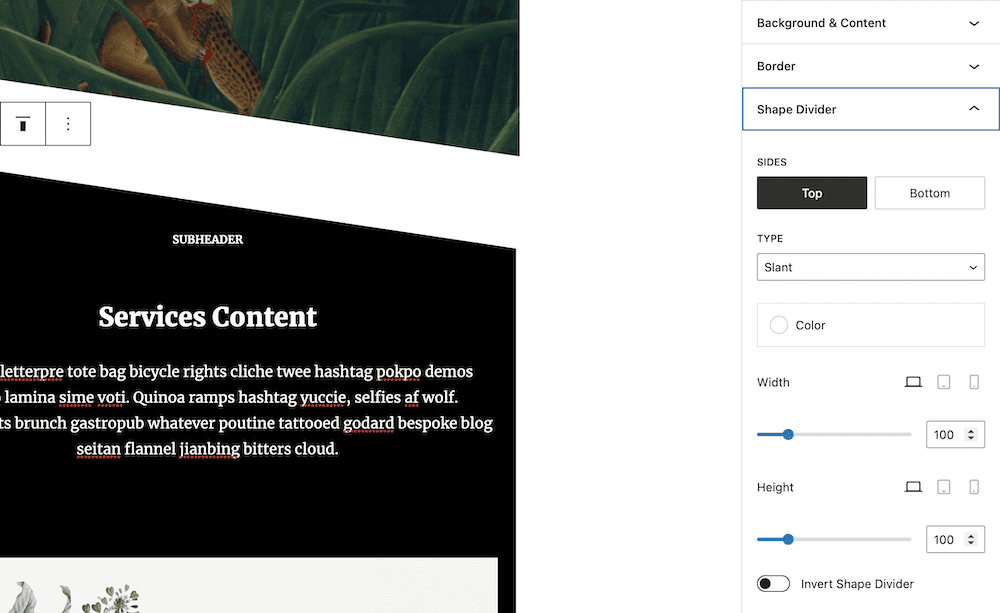
Task: Select the section block icon in toolbar
Action: [23, 123]
